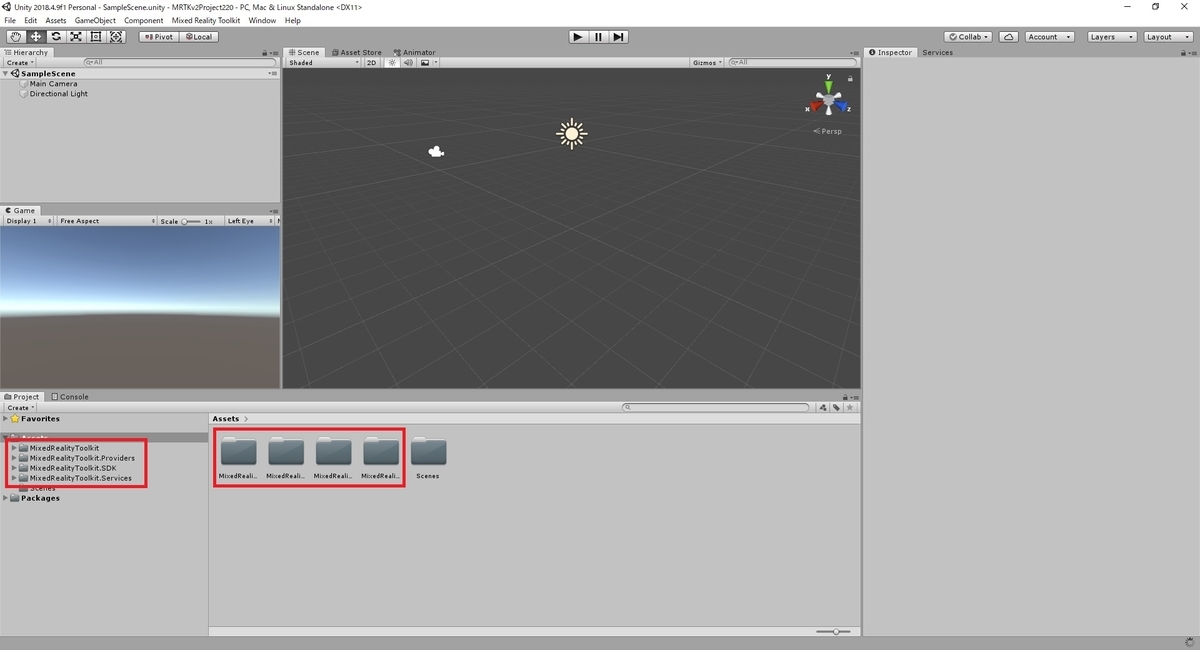The width and height of the screenshot is (1200, 650).
Task: Open the Component menu
Action: [144, 20]
